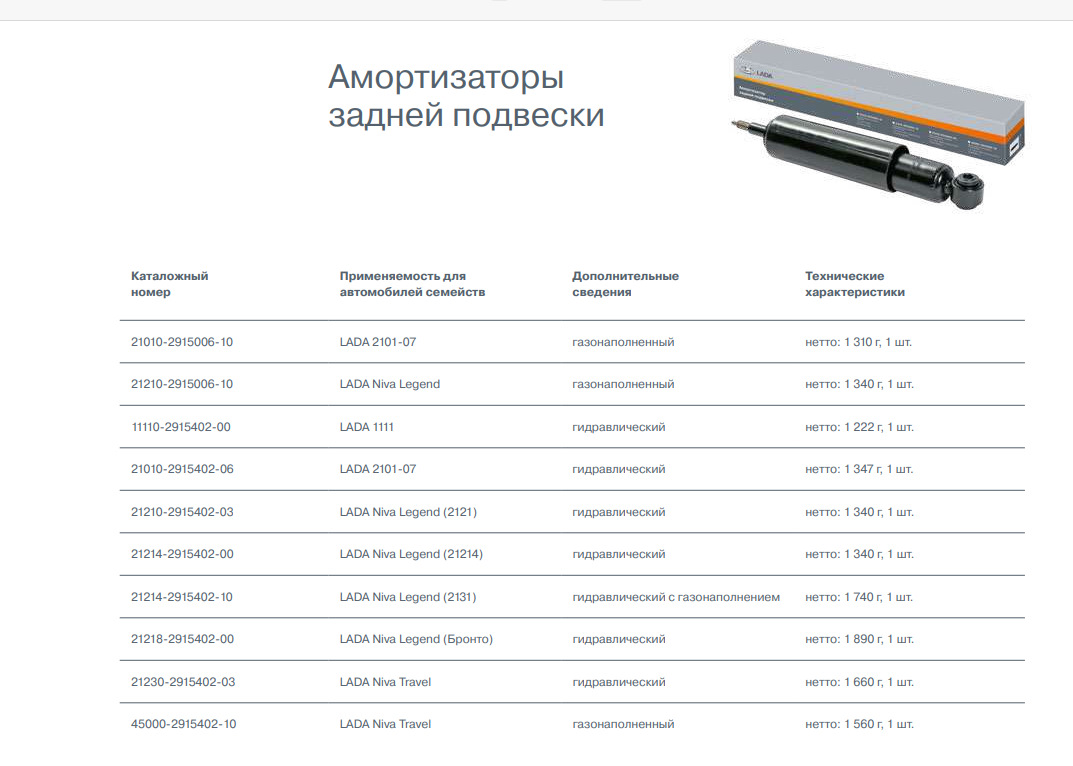The width and height of the screenshot is (1073, 766).
Task: Select catalog number 21210-2915006-10
Action: point(182,384)
